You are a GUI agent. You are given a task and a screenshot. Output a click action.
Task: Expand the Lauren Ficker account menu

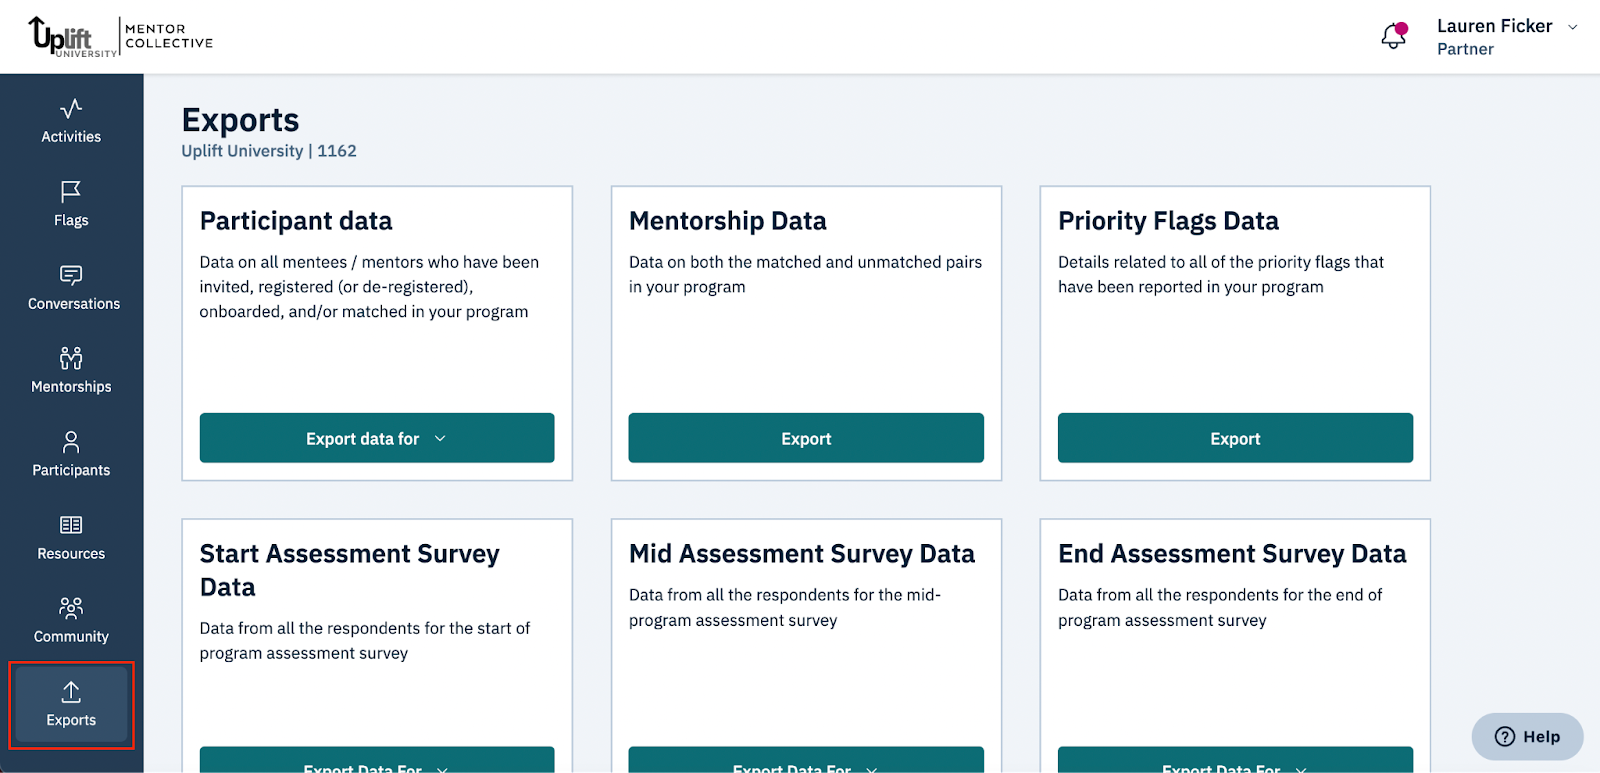coord(1572,27)
